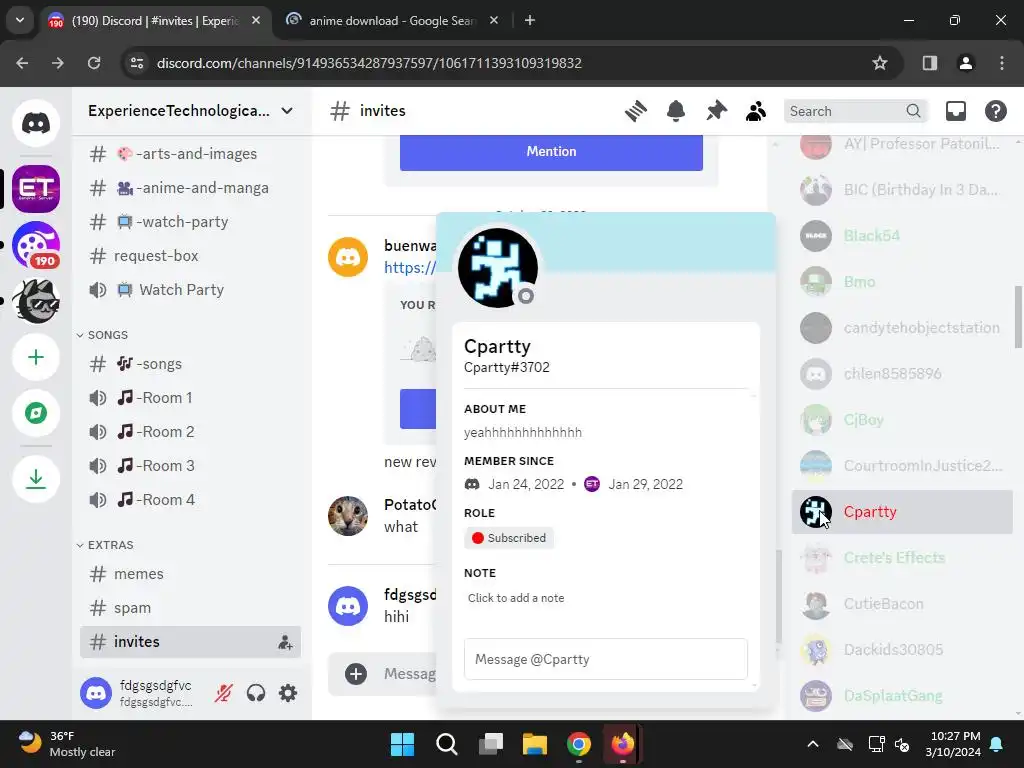The width and height of the screenshot is (1024, 768).
Task: Select member Dackids30805 in member list
Action: click(x=902, y=650)
